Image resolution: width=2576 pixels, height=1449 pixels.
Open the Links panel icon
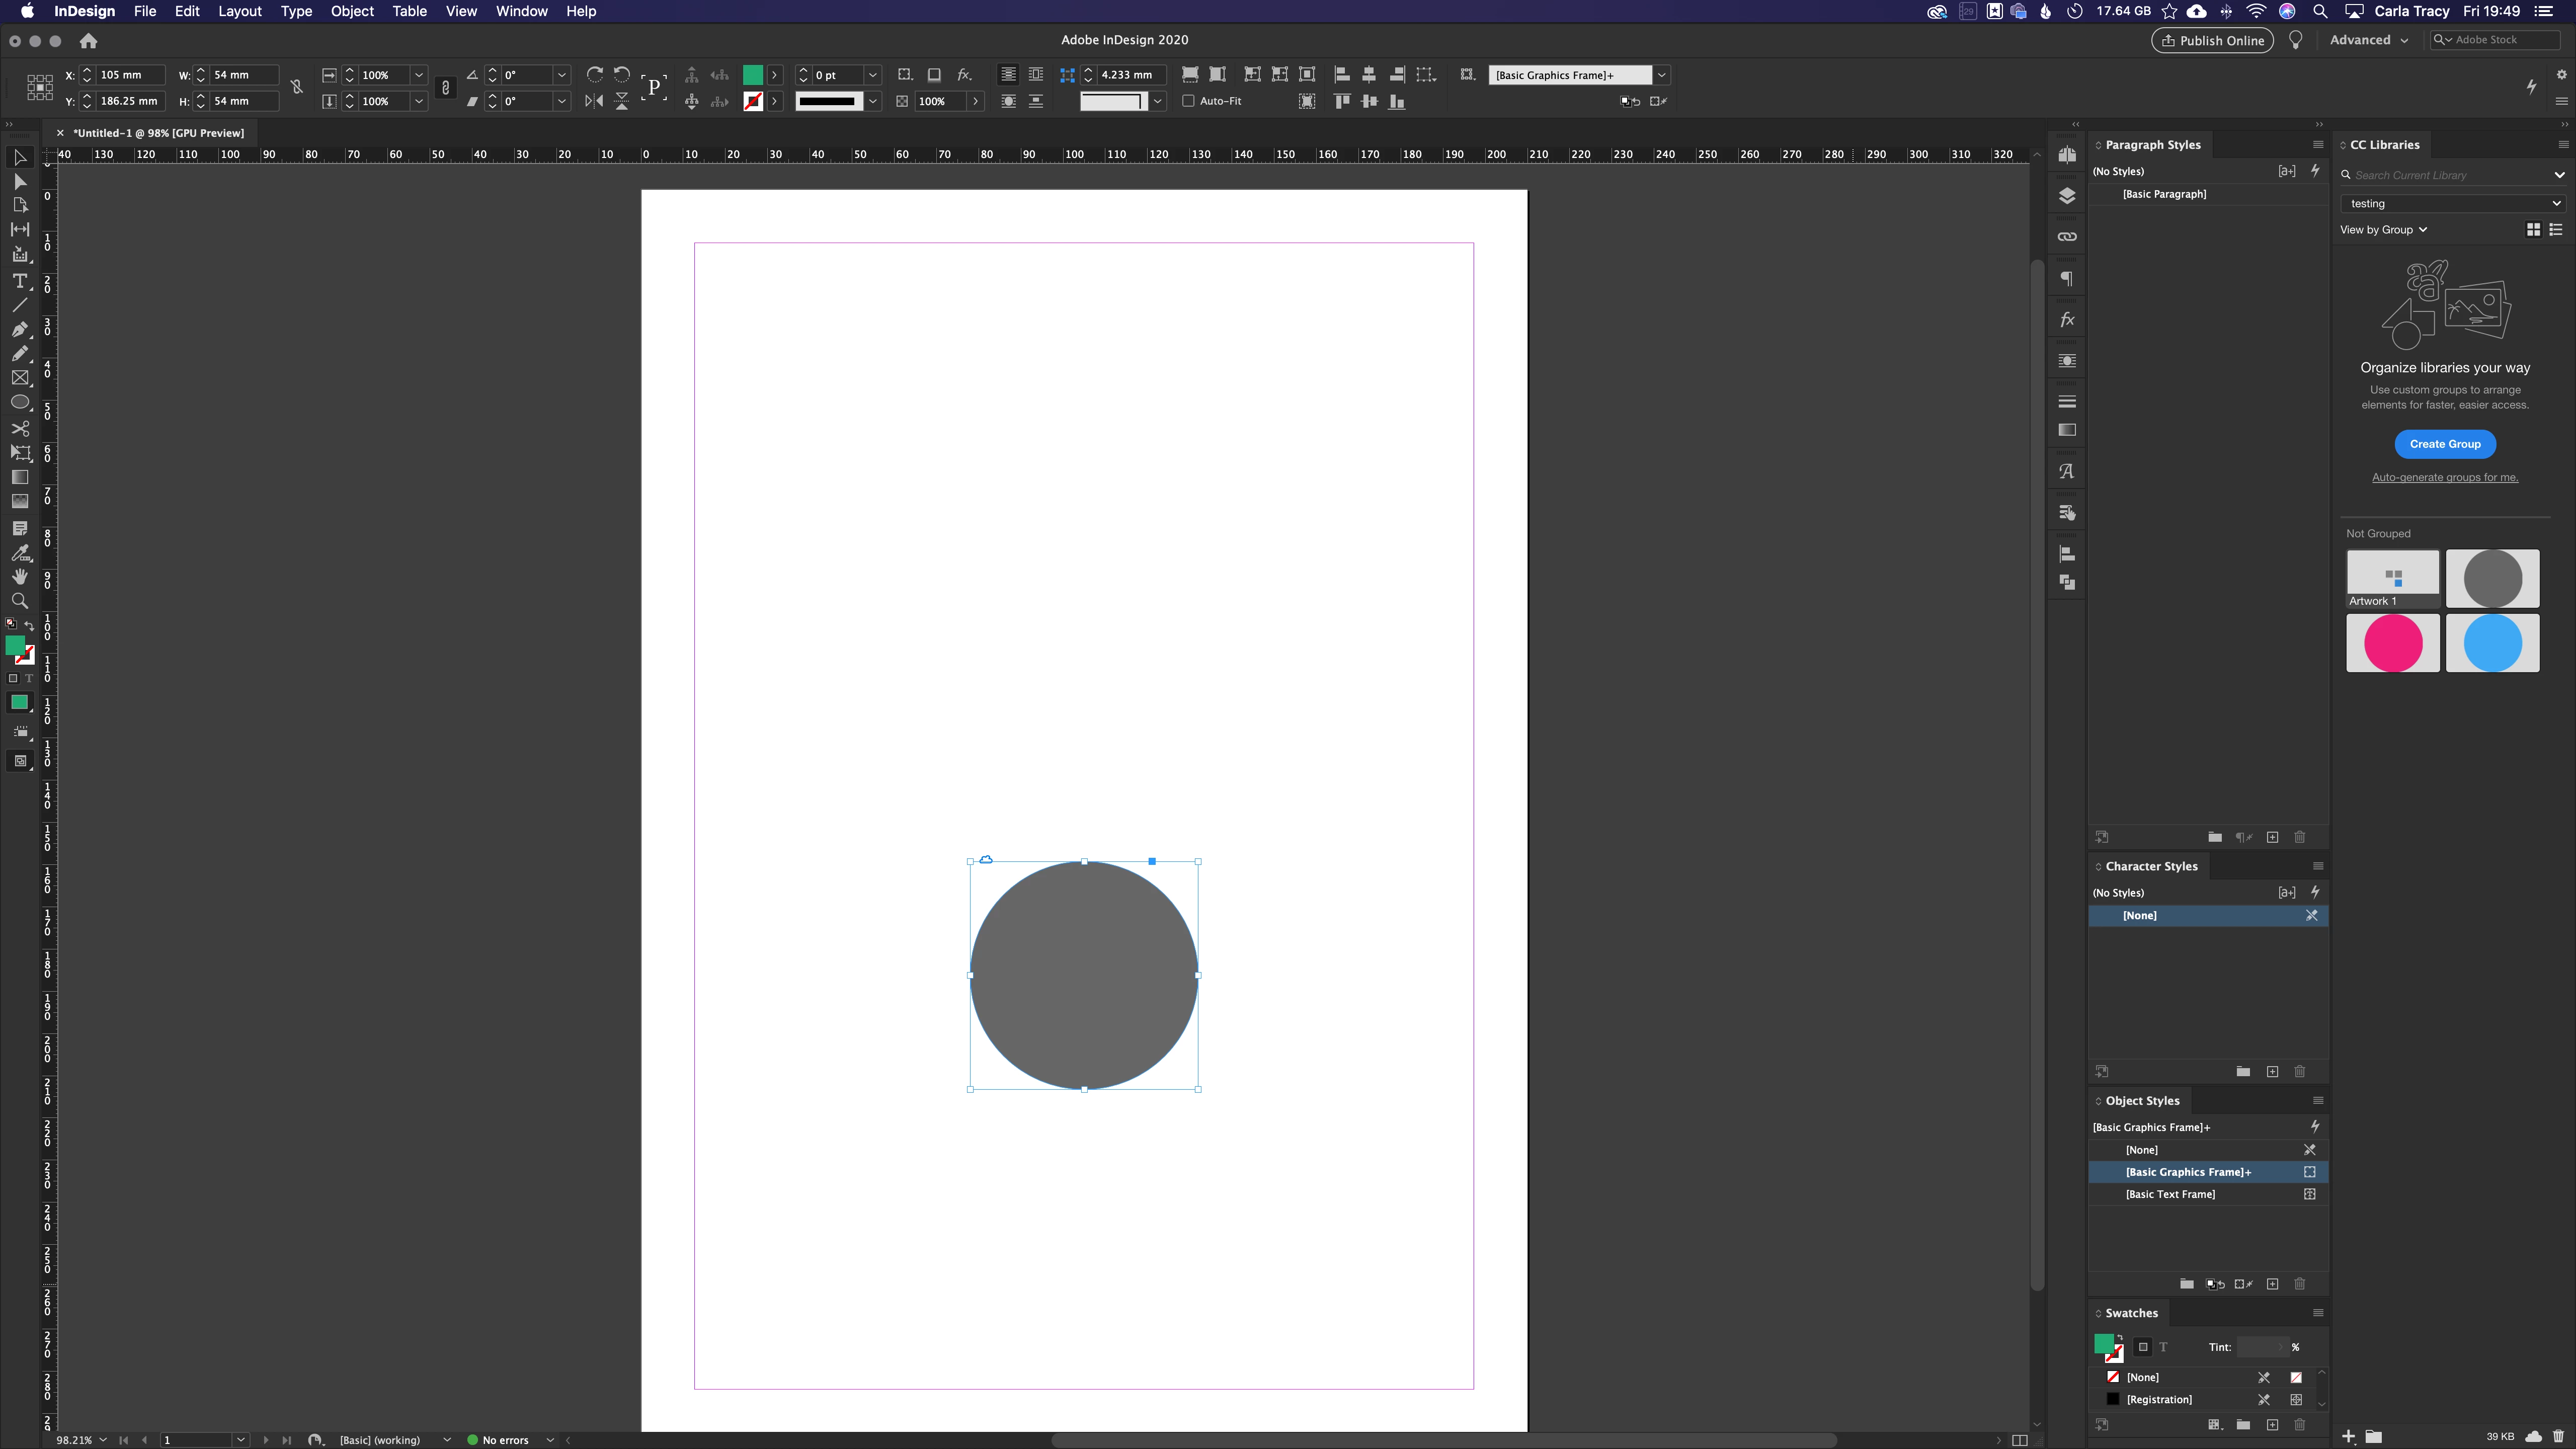point(2067,237)
